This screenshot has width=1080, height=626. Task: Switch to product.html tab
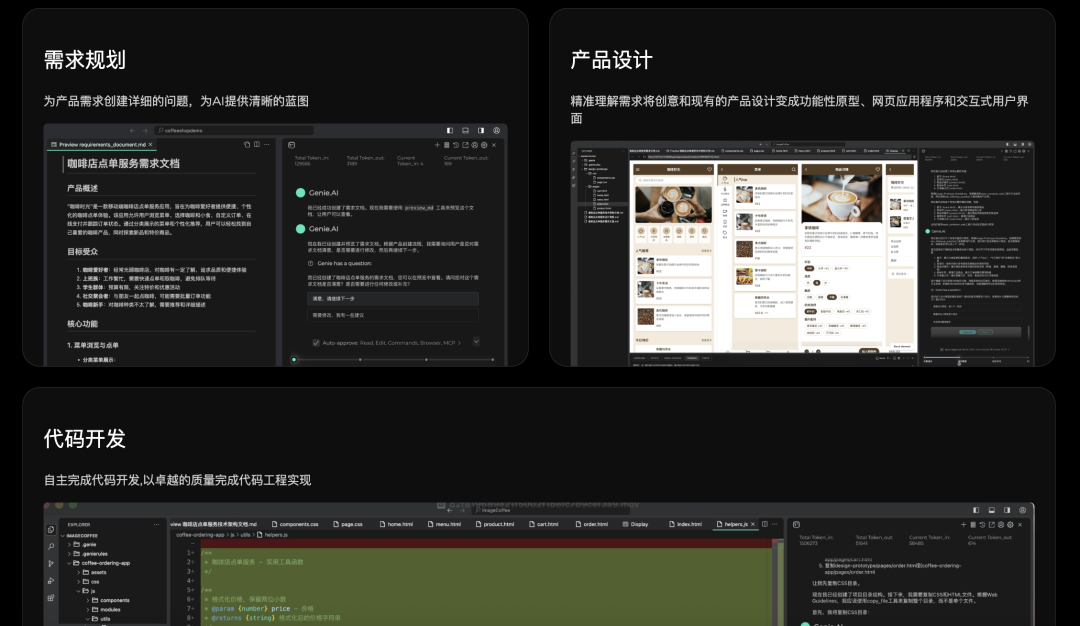495,524
